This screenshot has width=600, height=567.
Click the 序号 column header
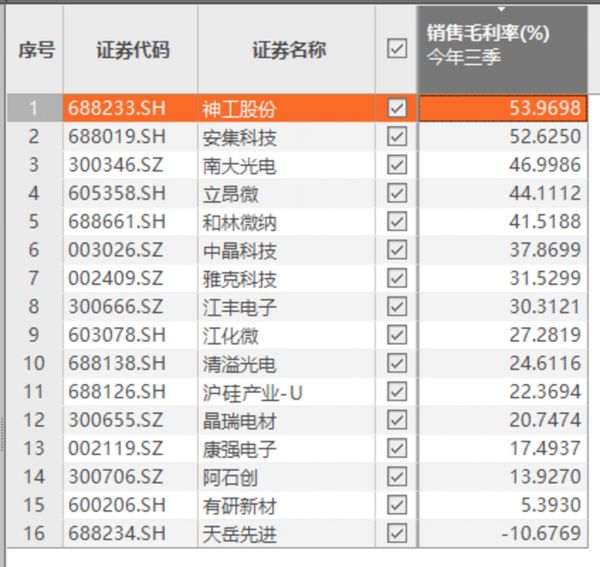coord(35,49)
